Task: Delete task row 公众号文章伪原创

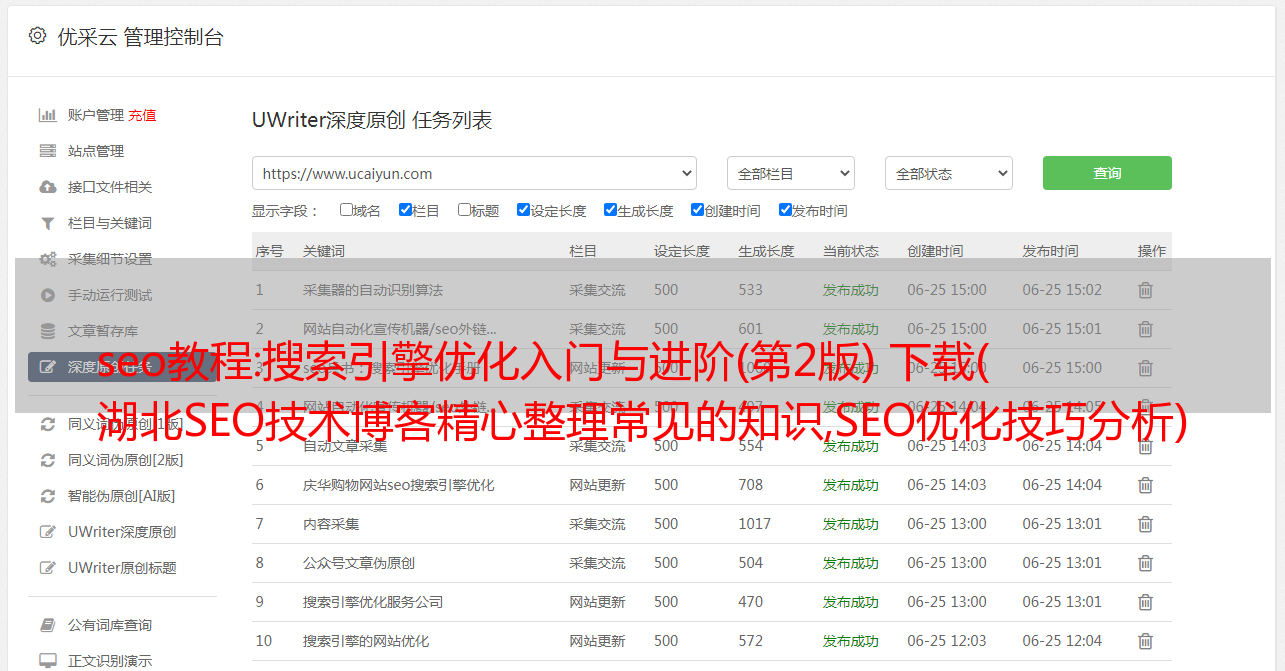Action: [x=1145, y=563]
